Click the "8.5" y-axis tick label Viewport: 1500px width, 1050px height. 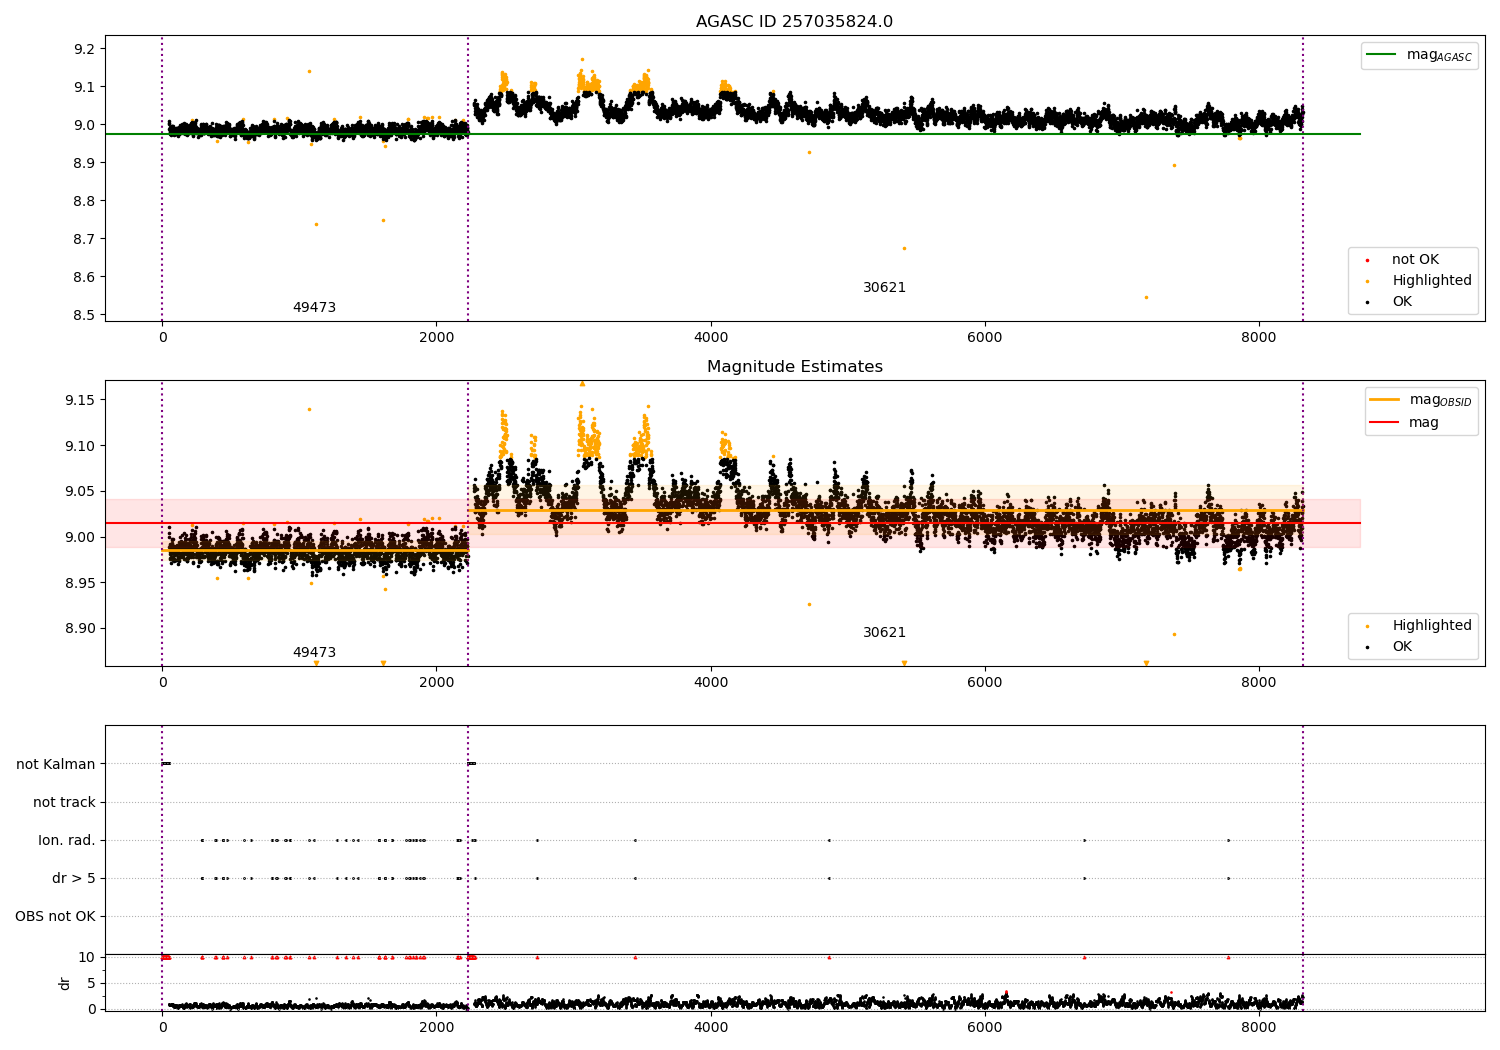coord(85,315)
